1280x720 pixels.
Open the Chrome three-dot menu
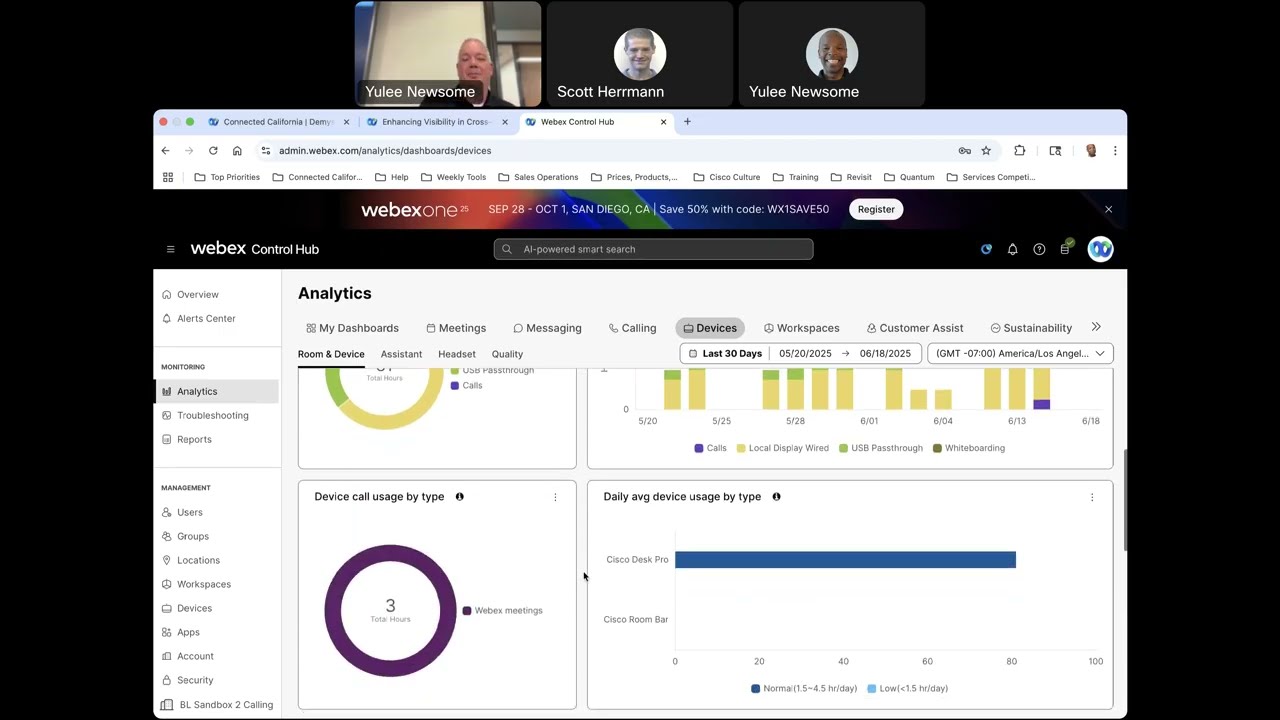tap(1115, 150)
